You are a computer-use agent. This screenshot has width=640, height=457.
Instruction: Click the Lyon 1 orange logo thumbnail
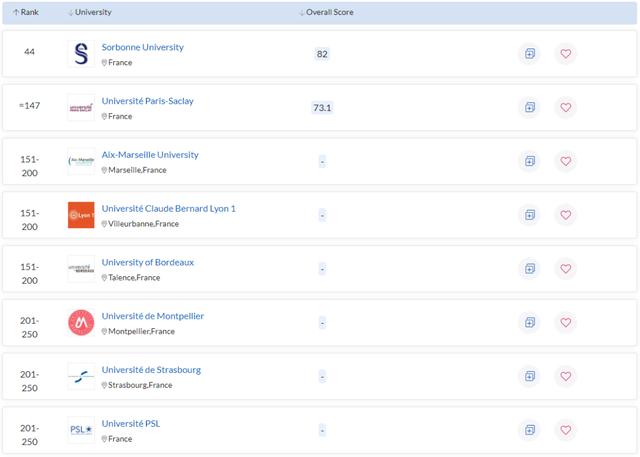click(81, 215)
